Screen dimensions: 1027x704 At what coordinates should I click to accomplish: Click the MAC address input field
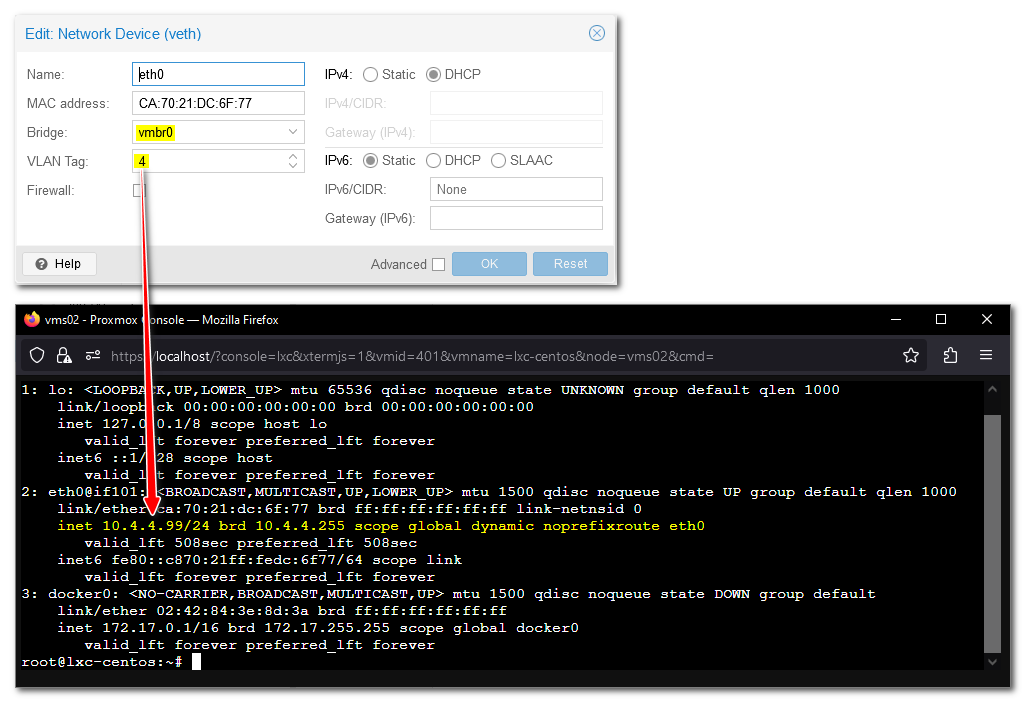pos(218,103)
